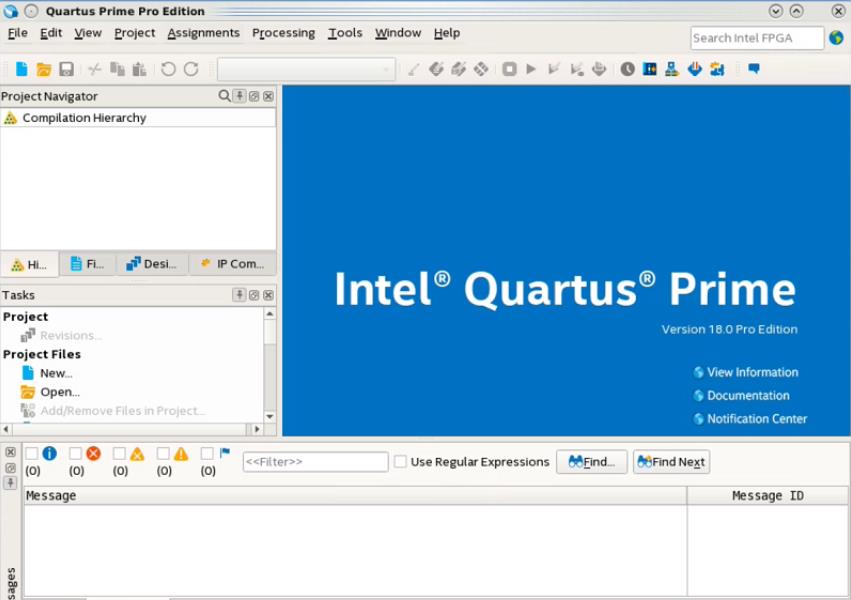Click the New file icon in toolbar
Image resolution: width=851 pixels, height=600 pixels.
click(22, 69)
